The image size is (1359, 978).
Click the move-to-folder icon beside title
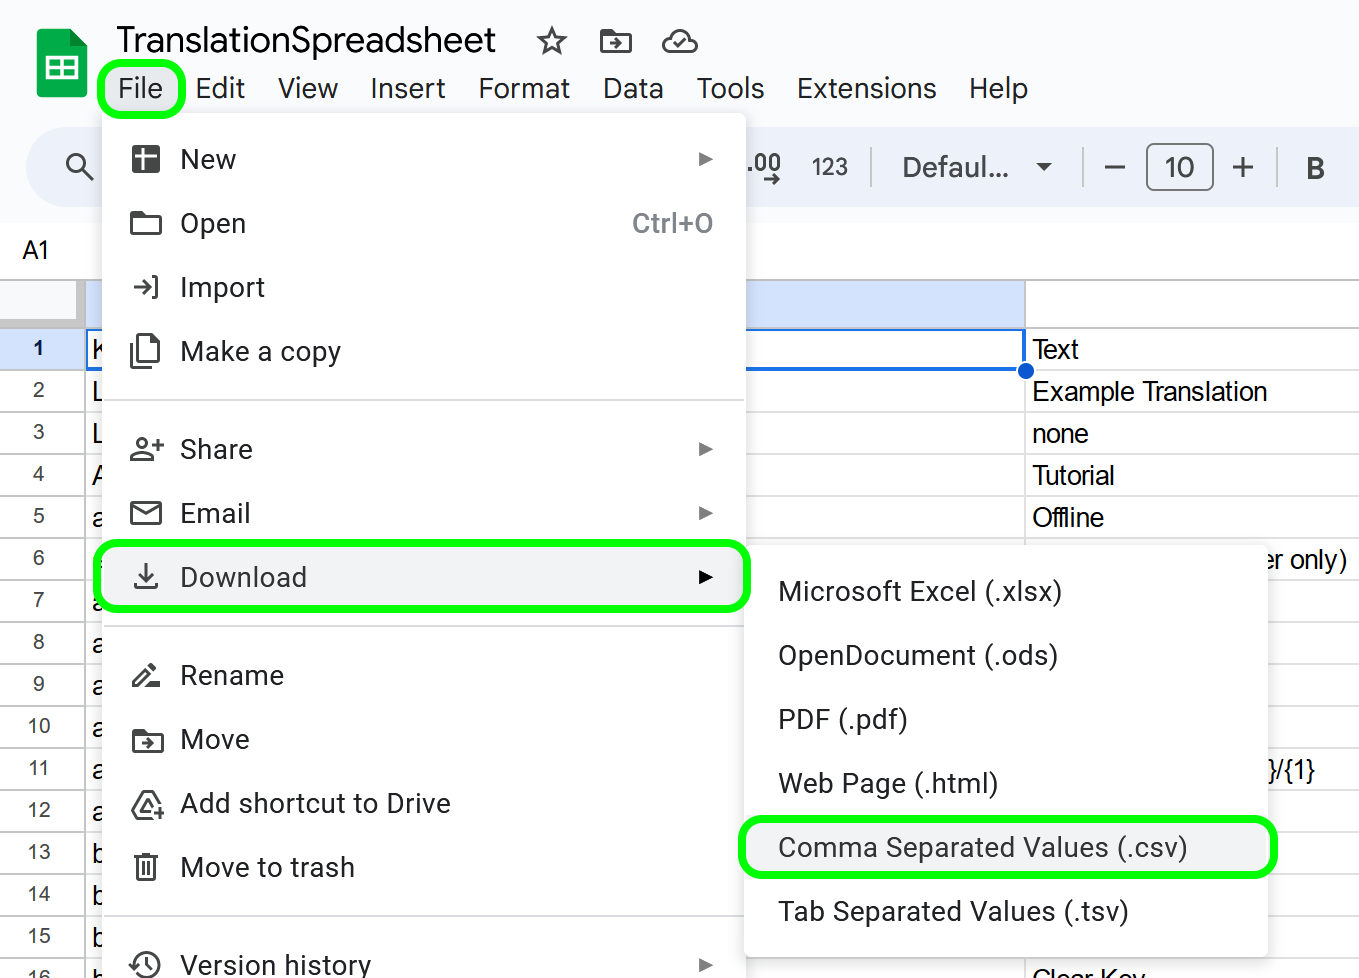615,42
